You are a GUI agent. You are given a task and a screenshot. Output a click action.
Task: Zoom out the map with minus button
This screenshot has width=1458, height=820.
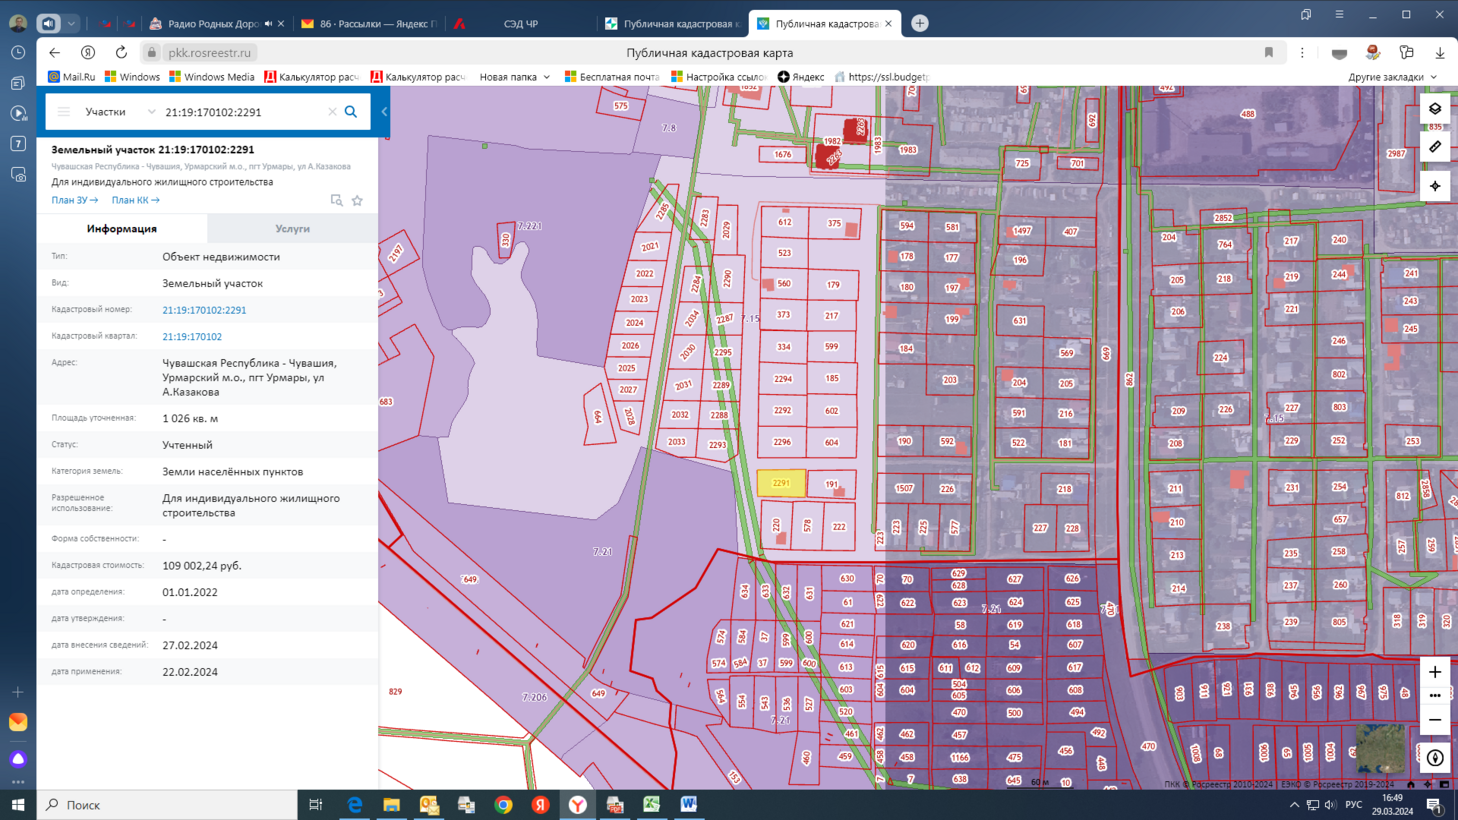(1435, 720)
